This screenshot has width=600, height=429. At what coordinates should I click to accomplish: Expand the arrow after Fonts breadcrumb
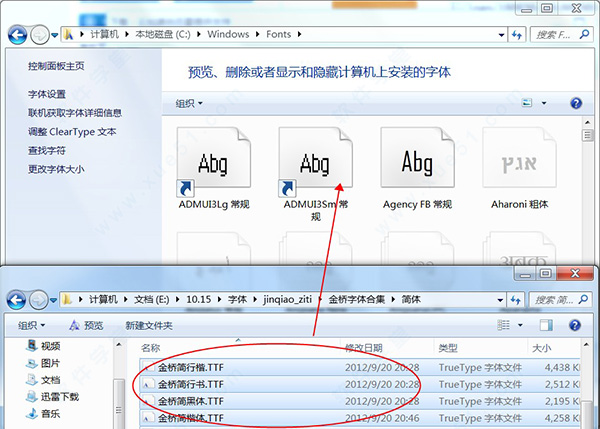click(299, 34)
